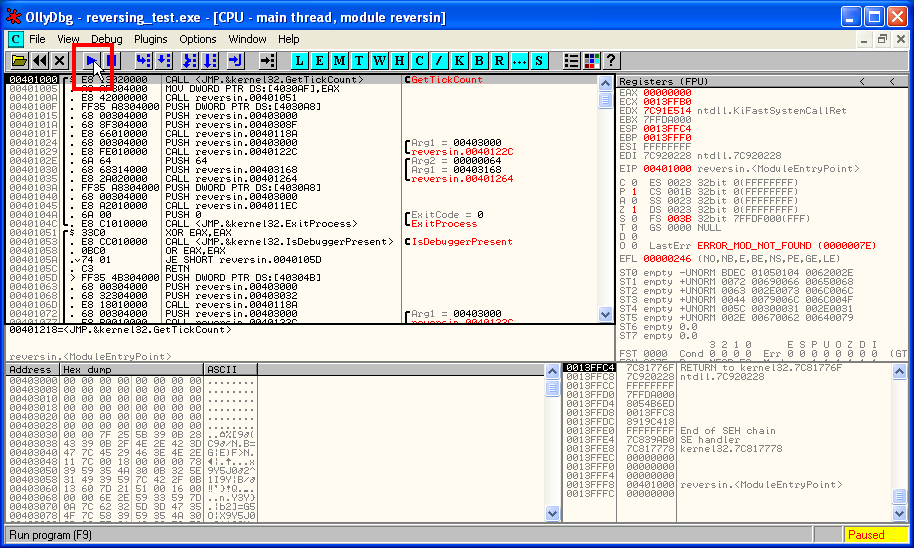Pause the debugged program
The image size is (914, 548).
click(x=112, y=61)
